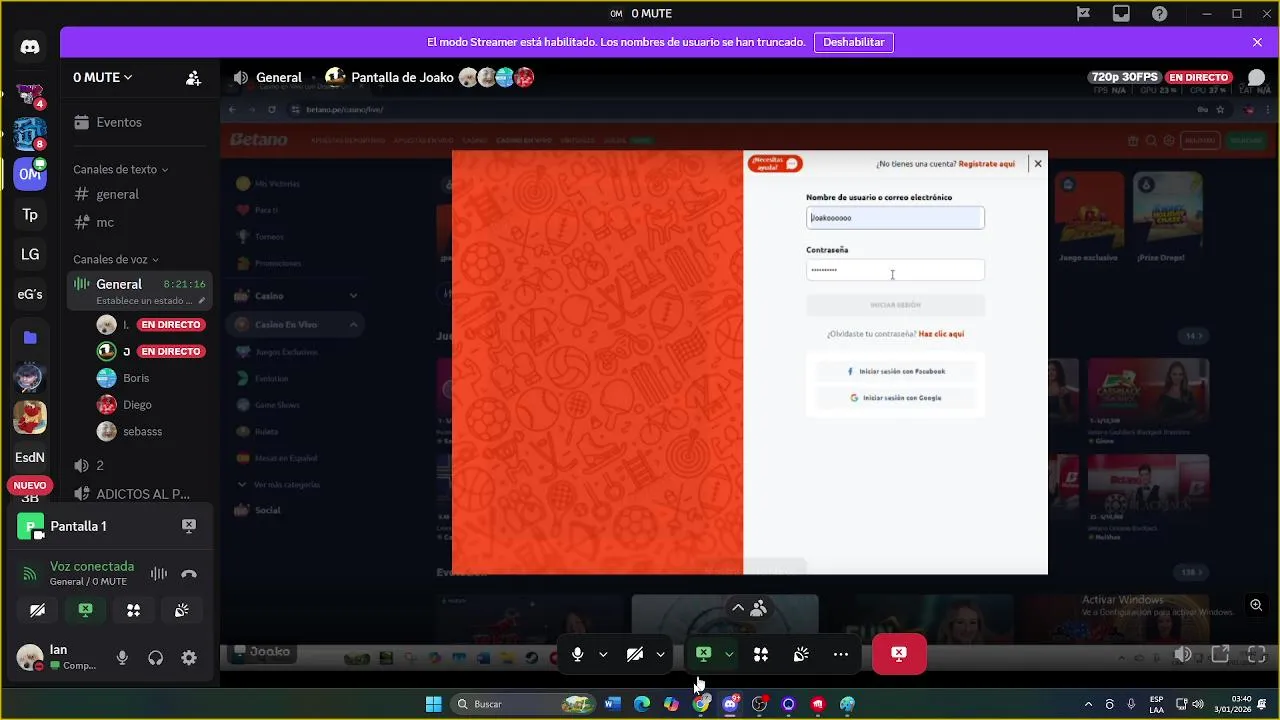
Task: Show hidden system tray icons arrow
Action: [1088, 704]
